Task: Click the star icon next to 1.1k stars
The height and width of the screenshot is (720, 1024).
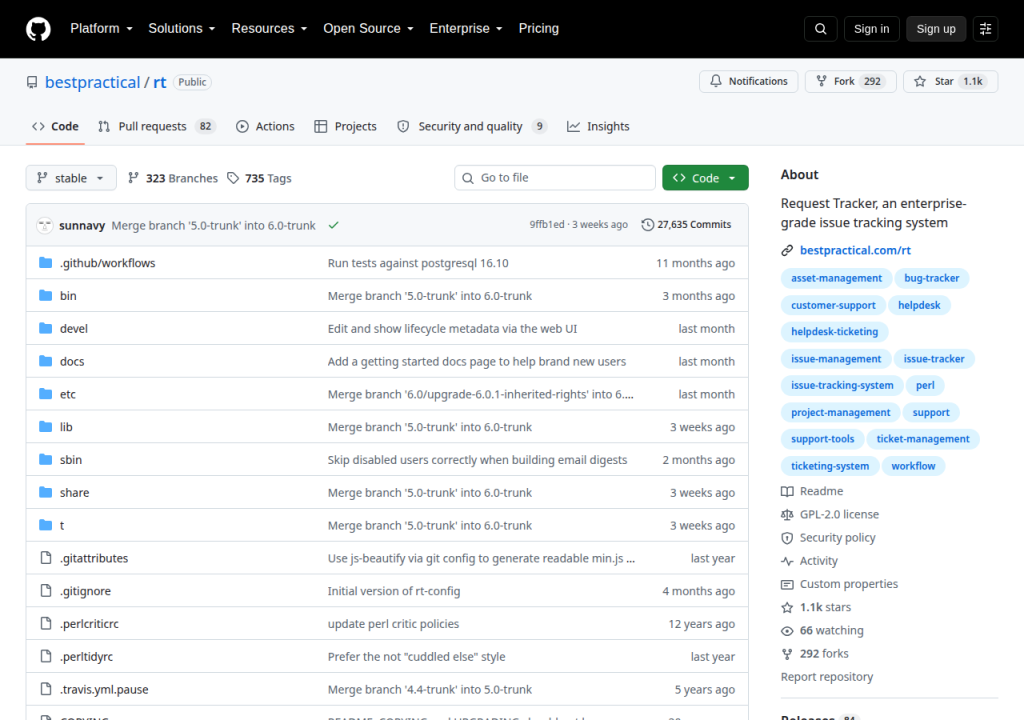Action: [x=787, y=608]
